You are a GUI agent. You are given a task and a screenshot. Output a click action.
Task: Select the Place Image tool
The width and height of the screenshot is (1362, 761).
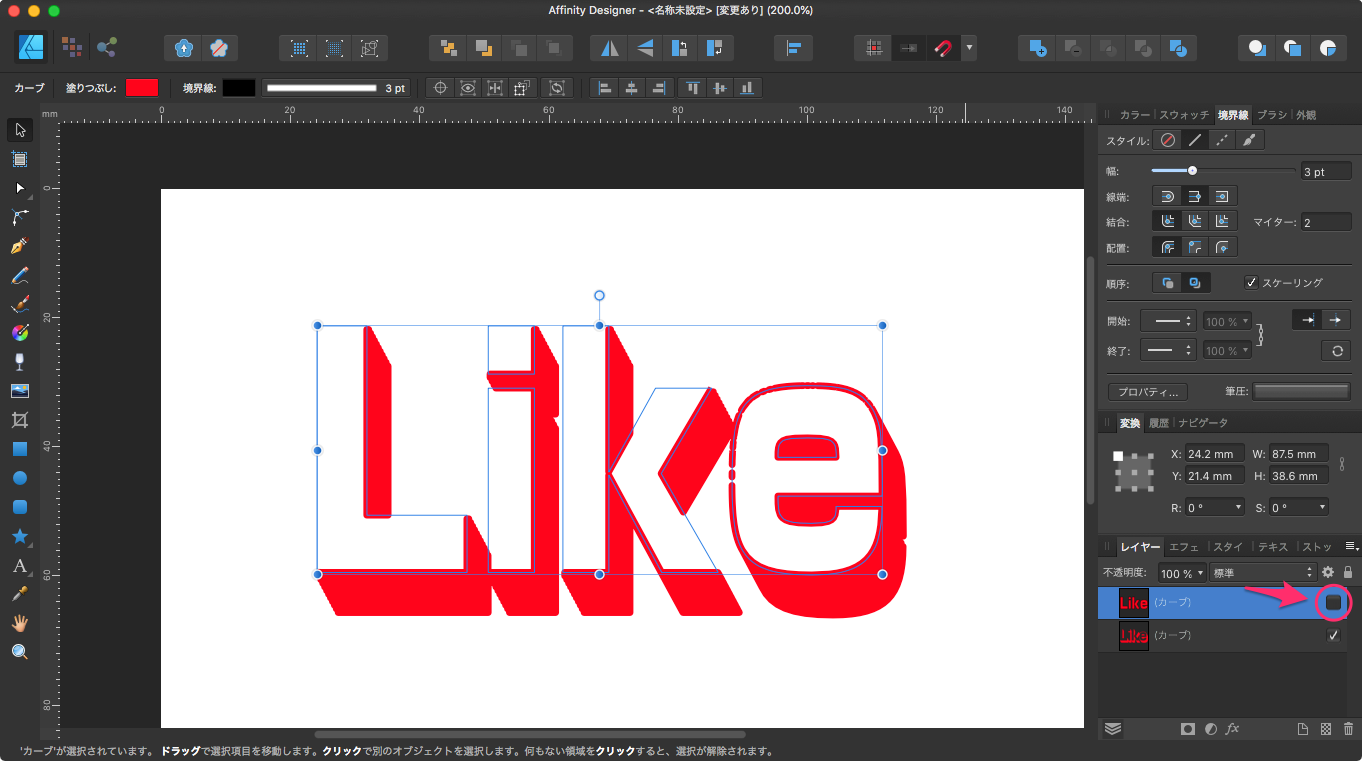tap(19, 391)
